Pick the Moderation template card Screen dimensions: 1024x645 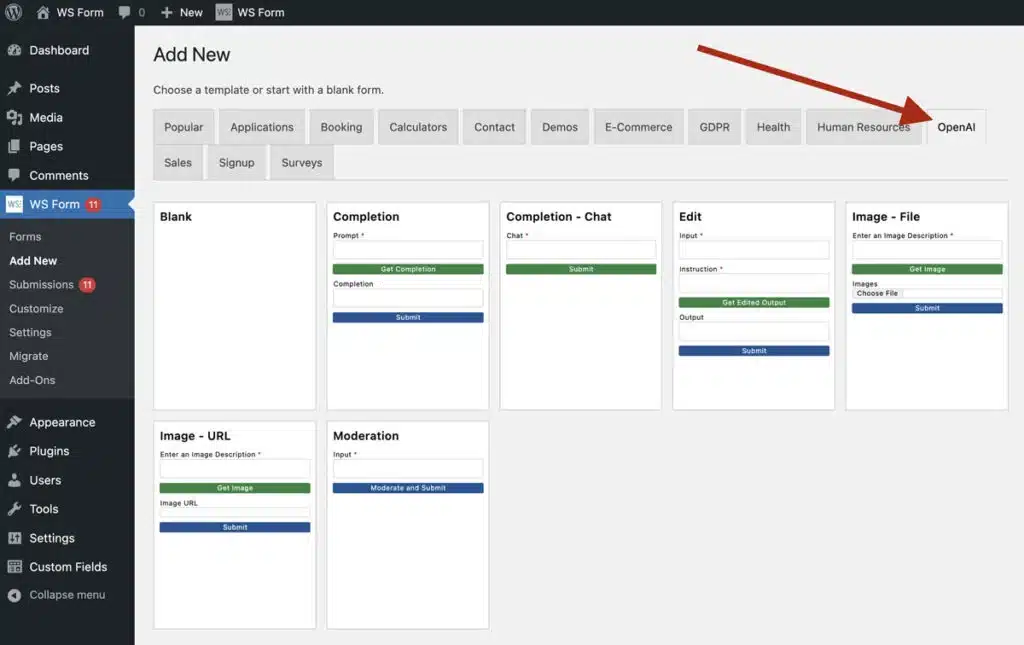[408, 525]
